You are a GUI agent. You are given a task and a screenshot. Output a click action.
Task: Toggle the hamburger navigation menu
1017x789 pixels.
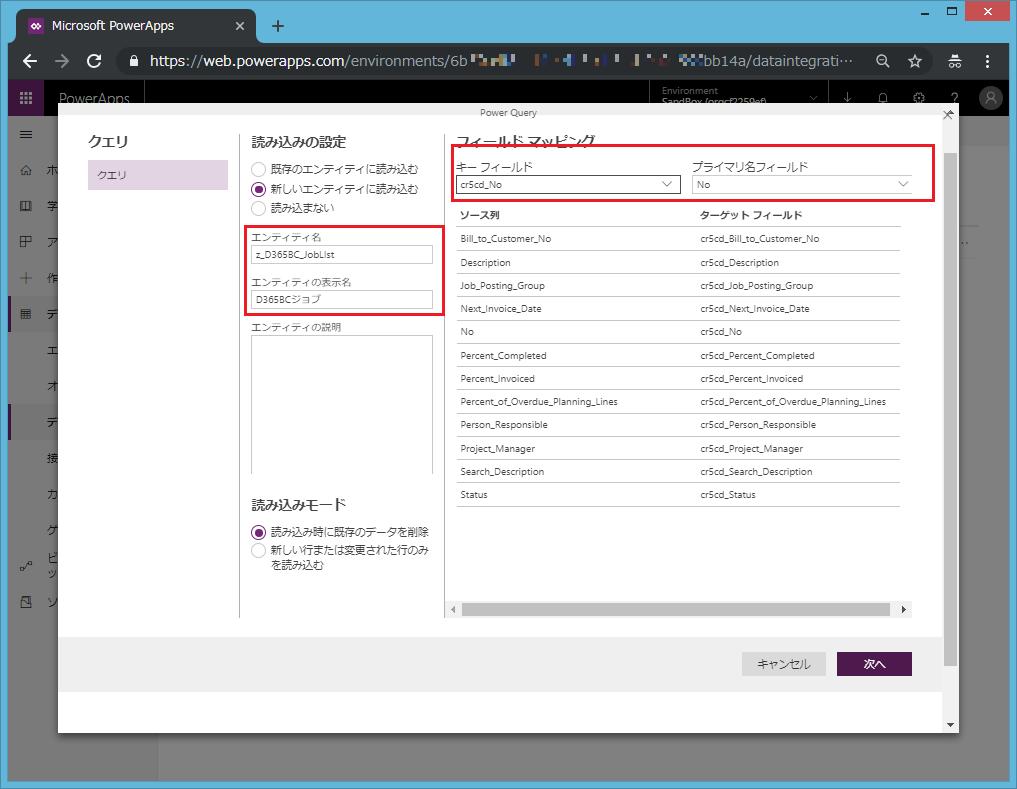(x=26, y=134)
